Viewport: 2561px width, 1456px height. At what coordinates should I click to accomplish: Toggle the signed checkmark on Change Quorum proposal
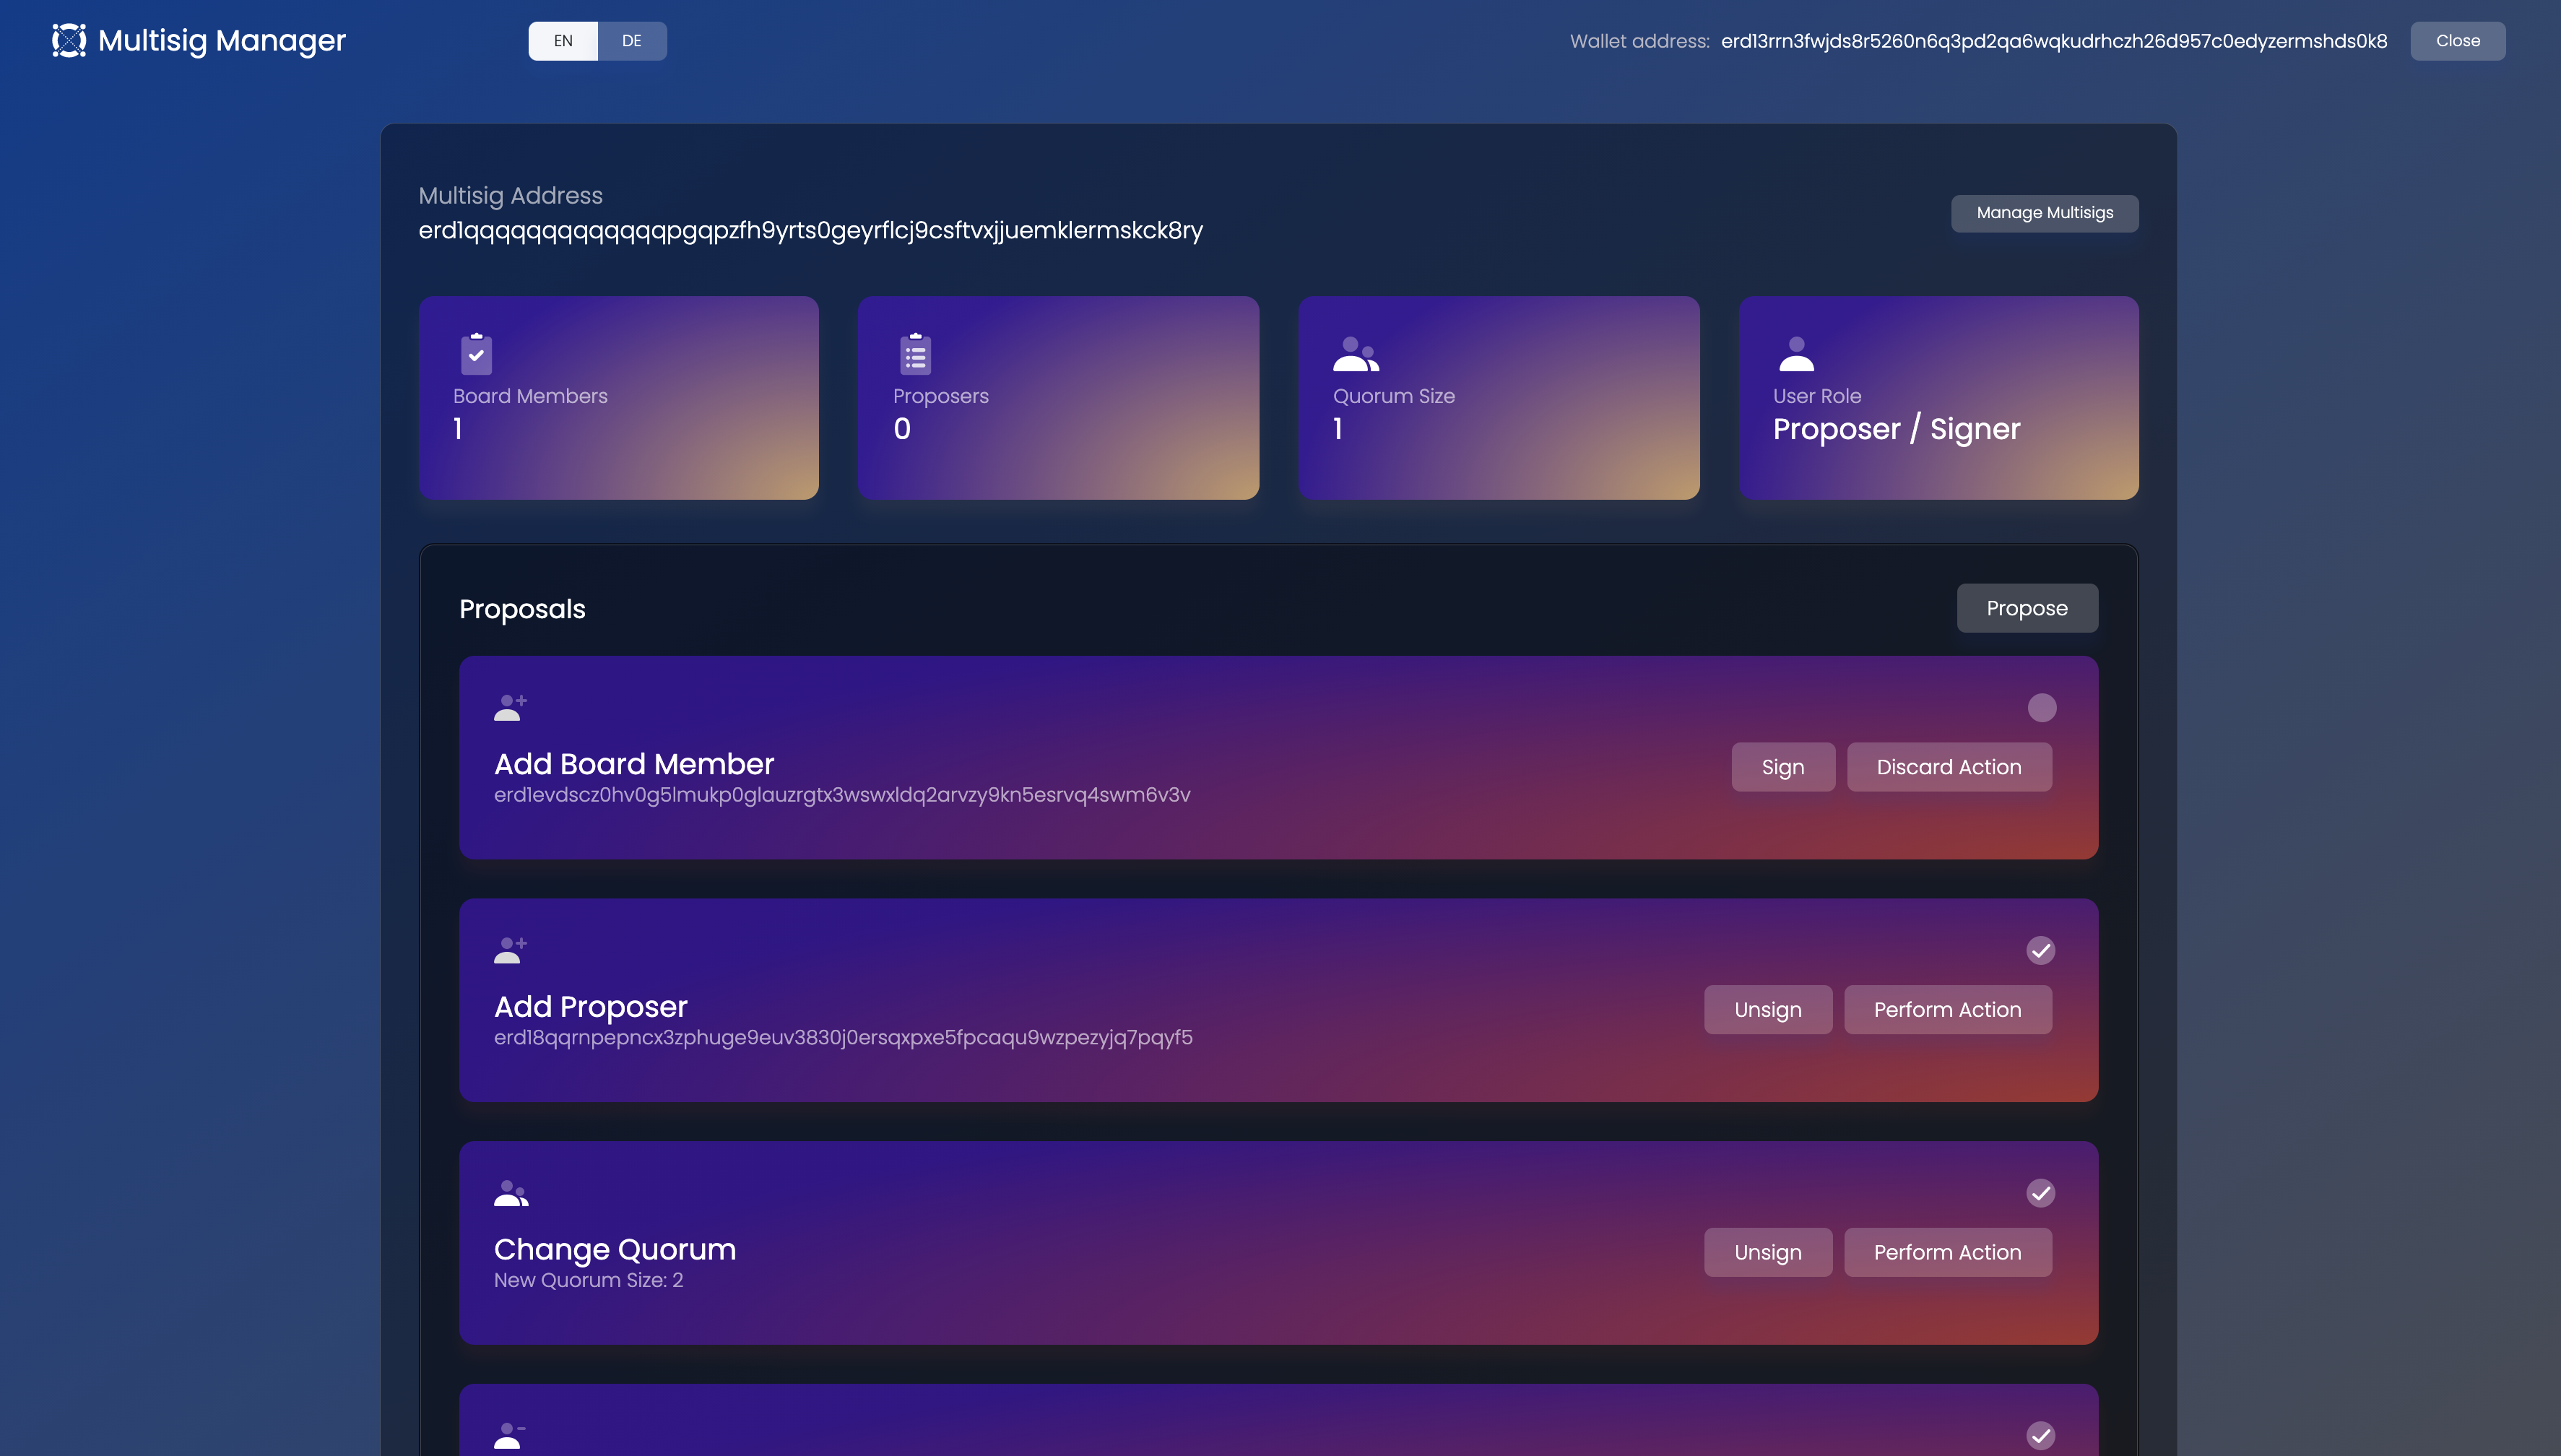click(2040, 1192)
